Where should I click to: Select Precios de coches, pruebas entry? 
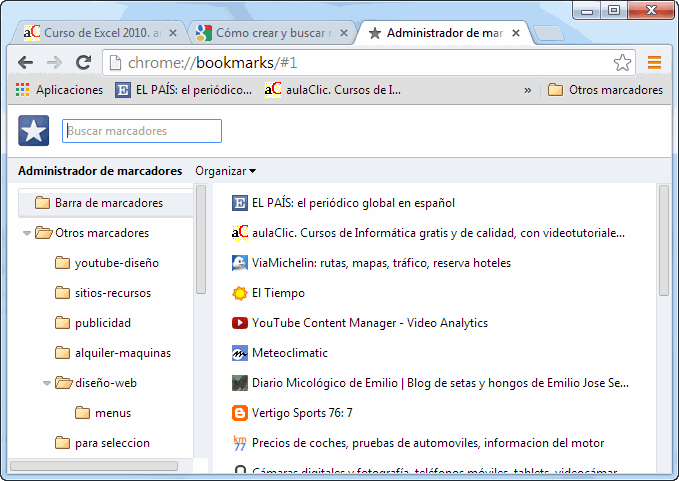(428, 443)
